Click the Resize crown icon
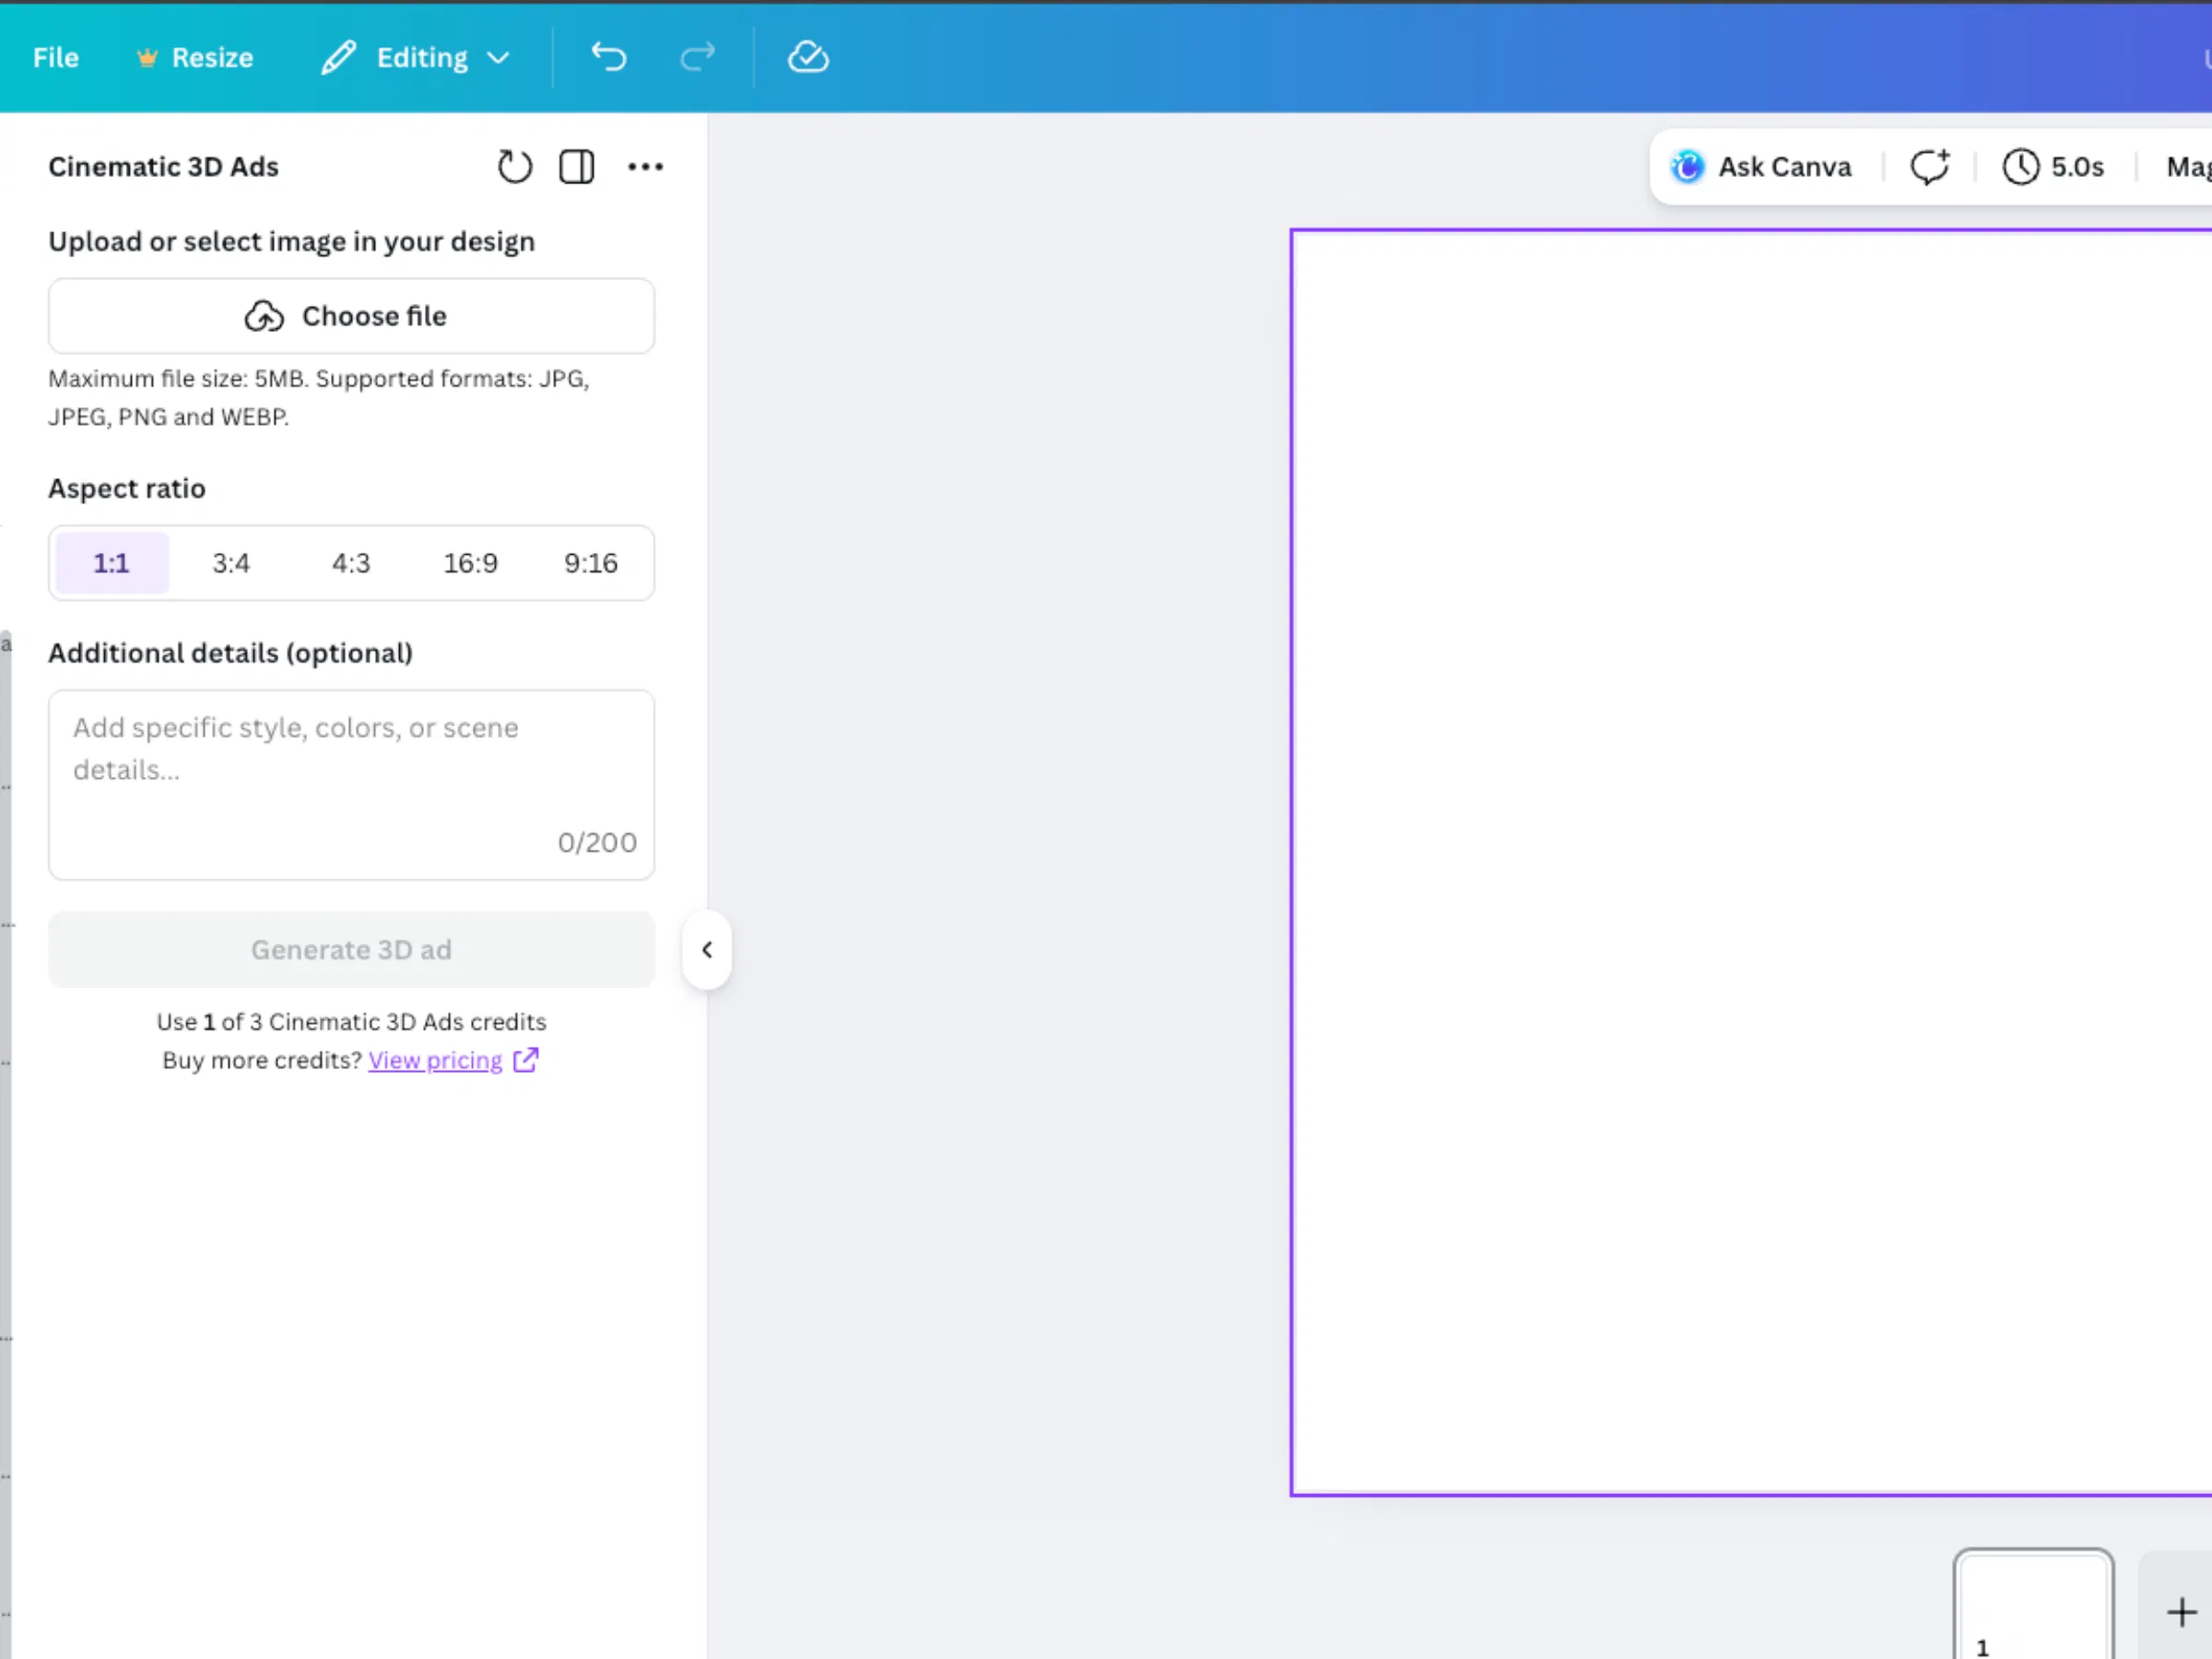The height and width of the screenshot is (1659, 2212). 147,58
